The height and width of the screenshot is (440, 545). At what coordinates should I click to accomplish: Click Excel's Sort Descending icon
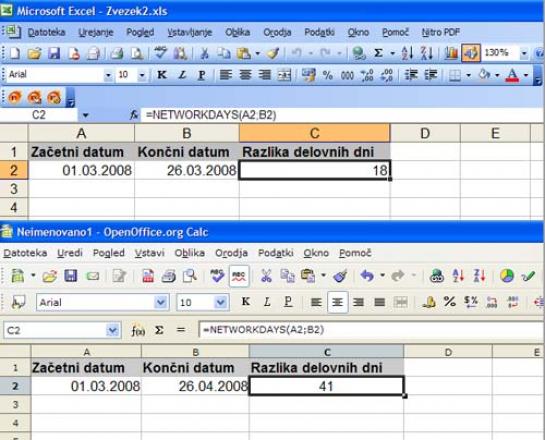pyautogui.click(x=426, y=53)
